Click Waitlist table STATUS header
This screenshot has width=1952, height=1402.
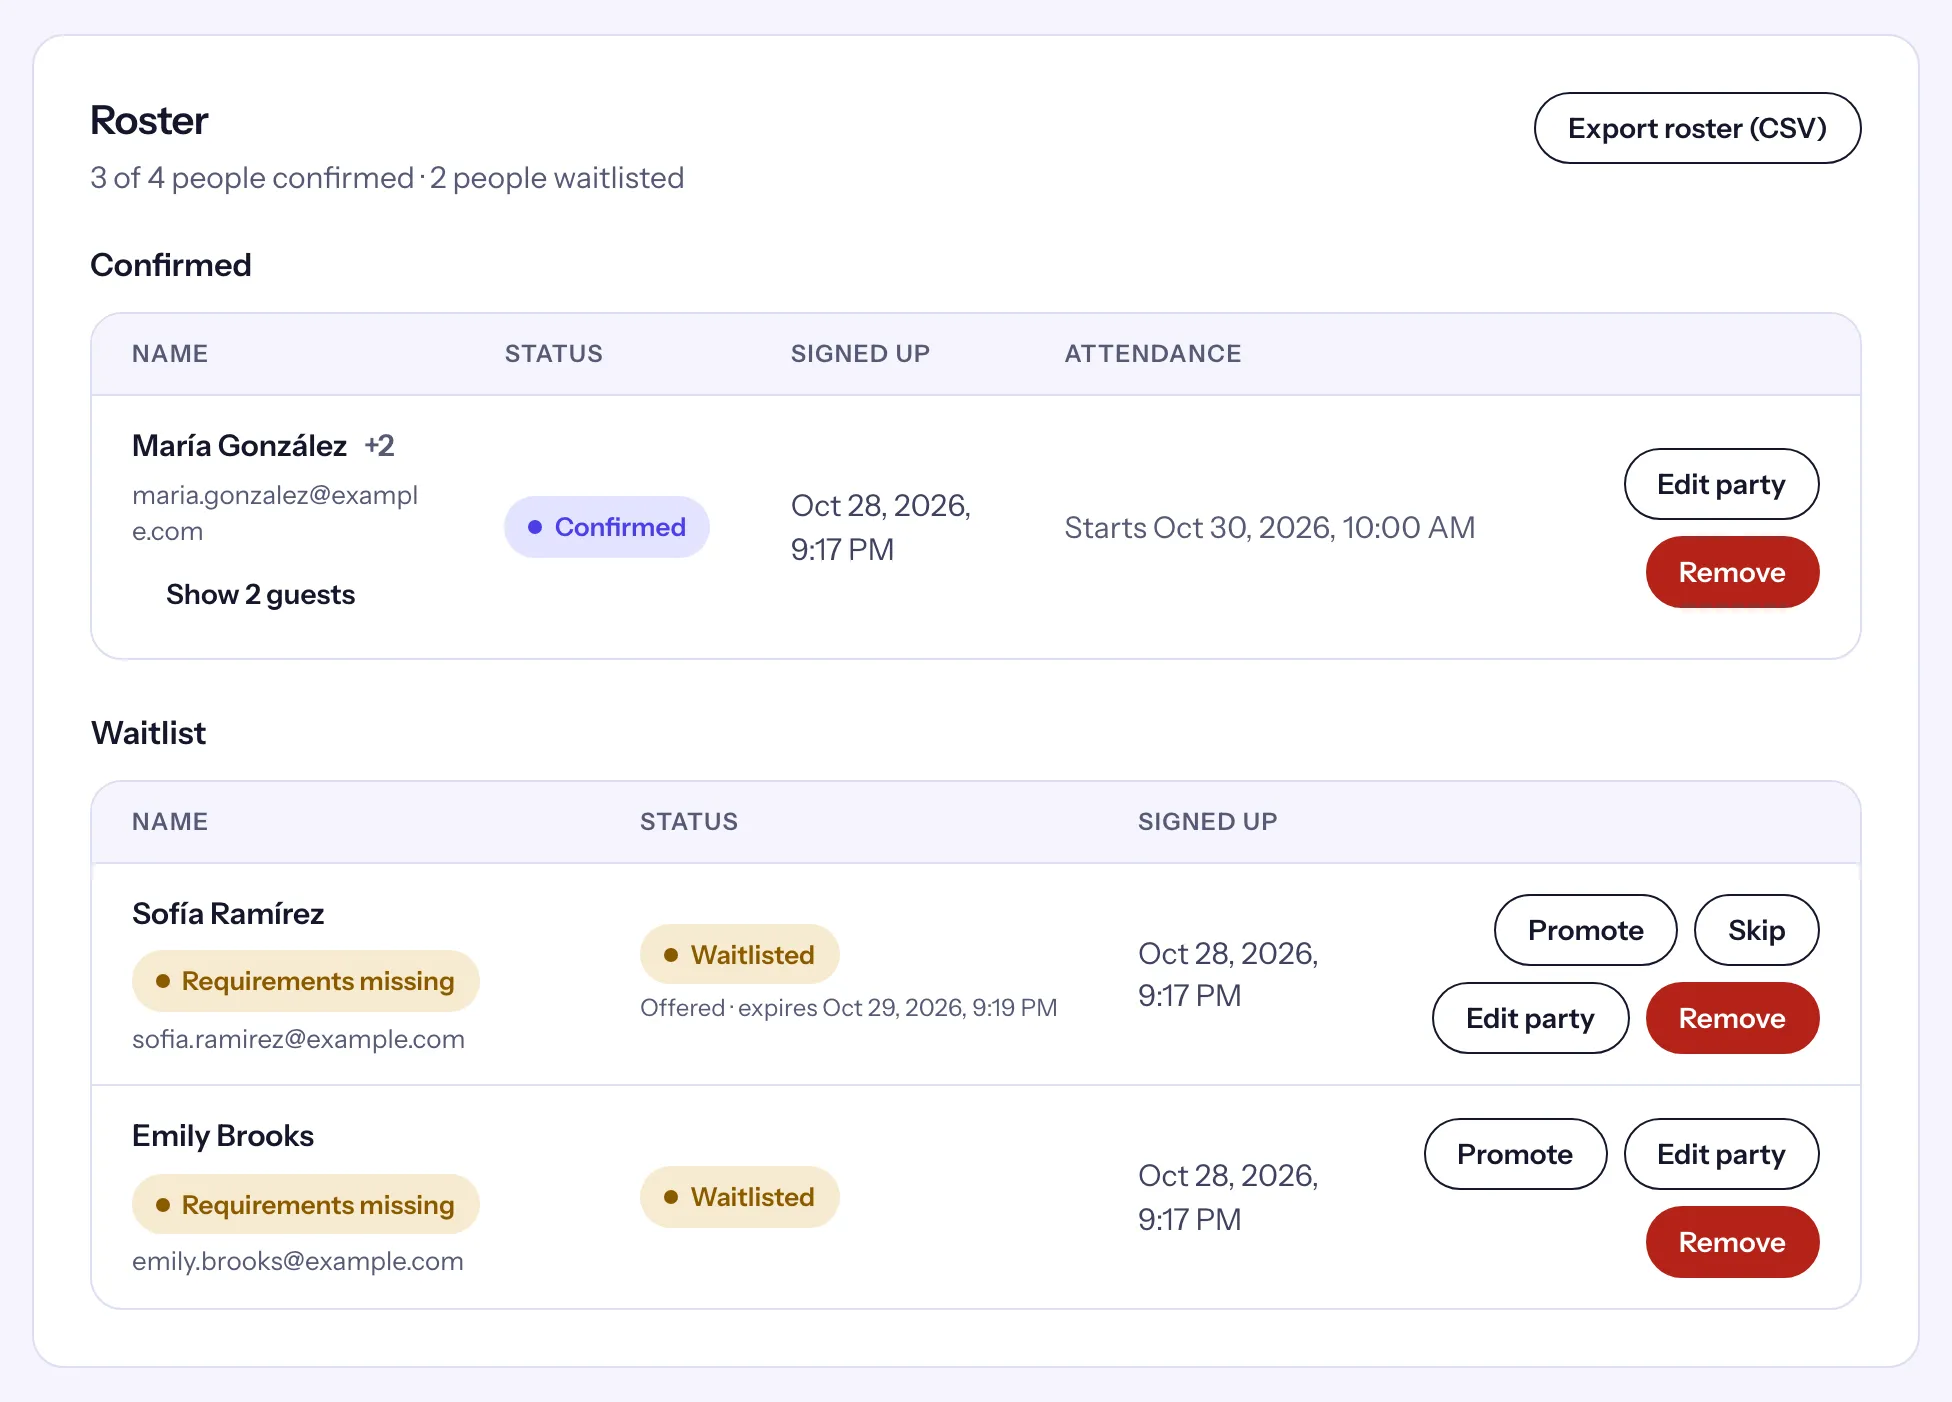point(689,821)
